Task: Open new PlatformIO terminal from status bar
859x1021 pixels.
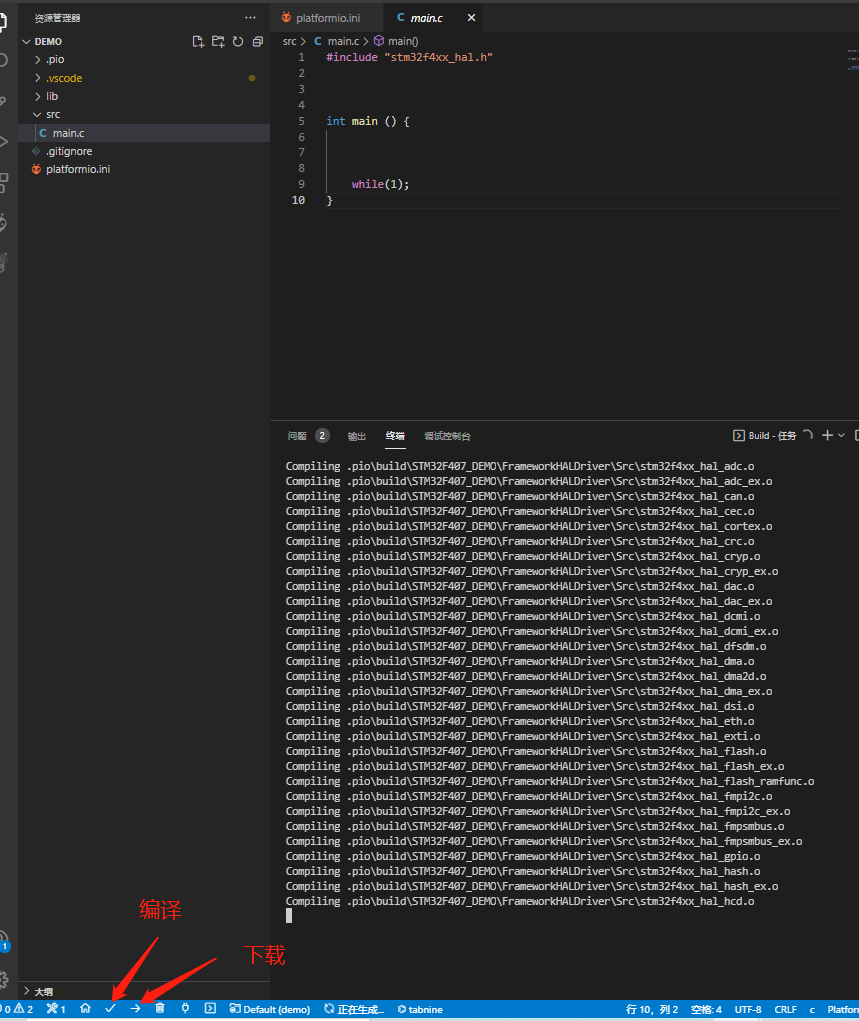Action: (x=210, y=1009)
